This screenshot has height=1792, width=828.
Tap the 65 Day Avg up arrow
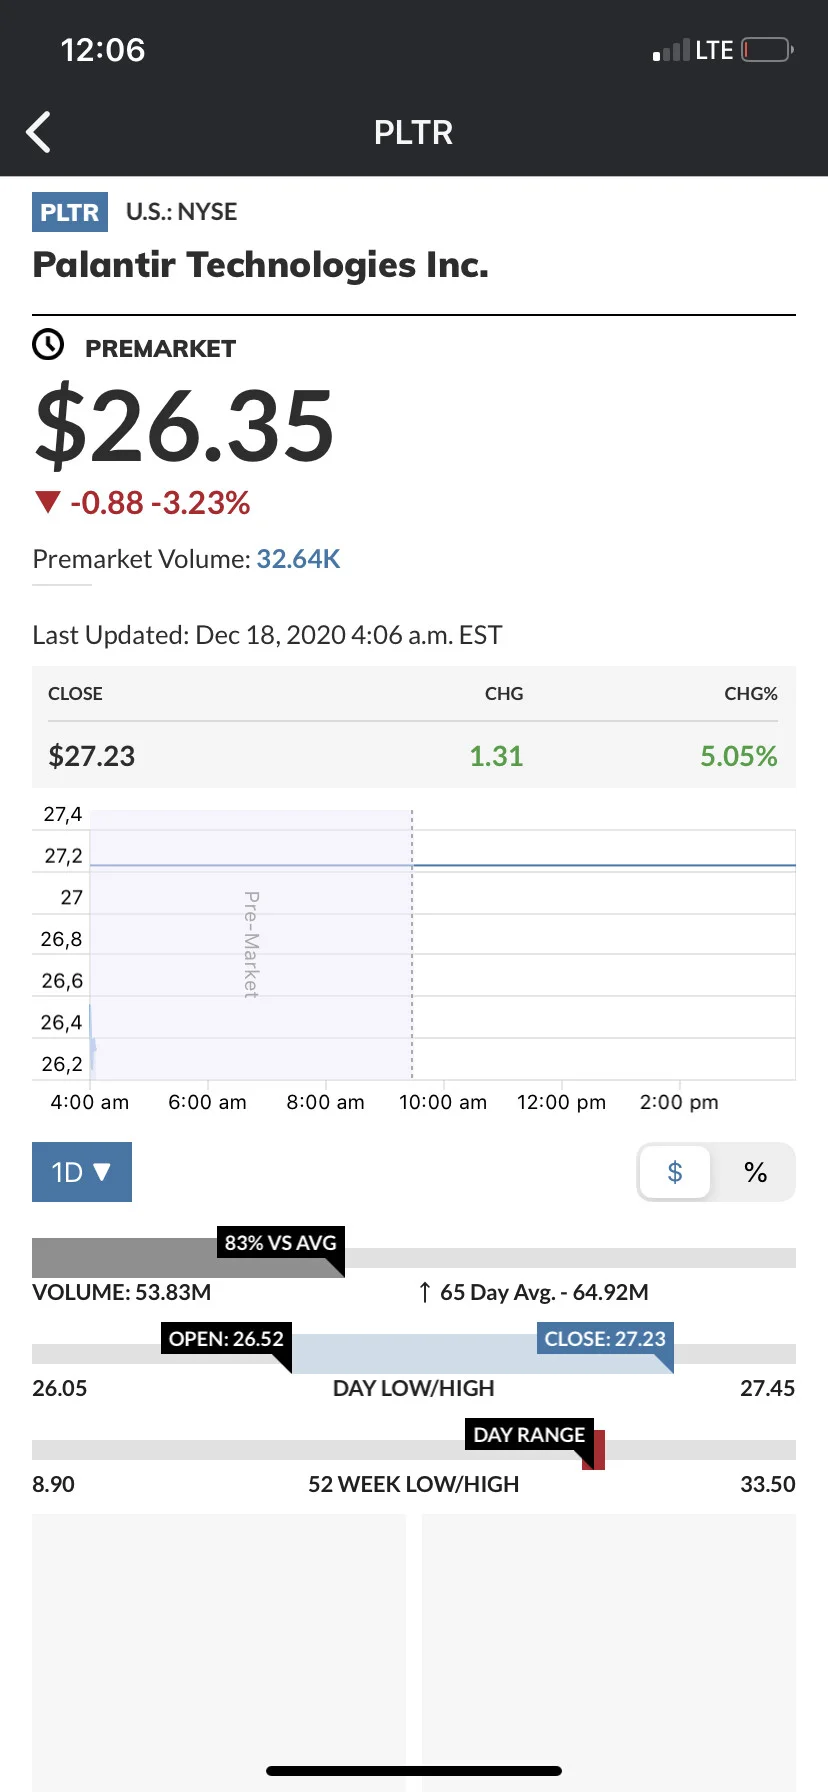425,1292
